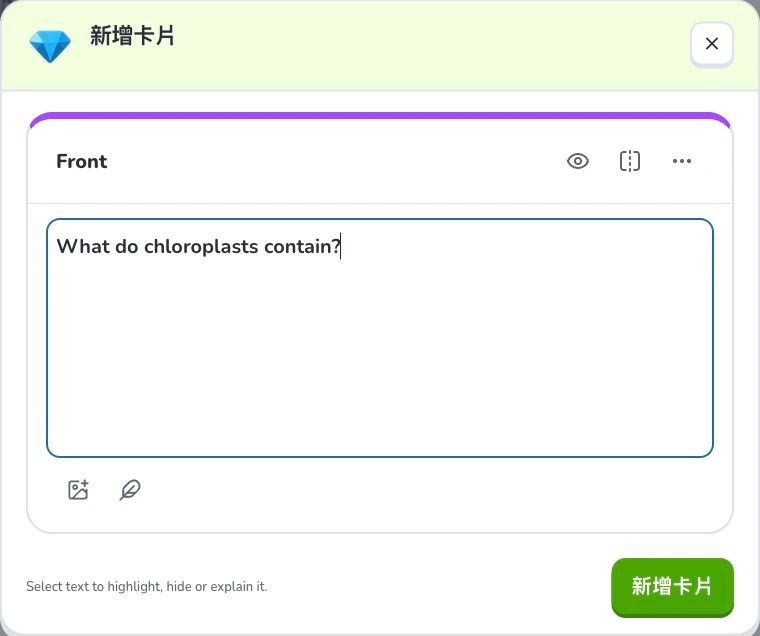This screenshot has height=636, width=760.
Task: Click the 新增卡片 dialog title text
Action: coord(132,36)
